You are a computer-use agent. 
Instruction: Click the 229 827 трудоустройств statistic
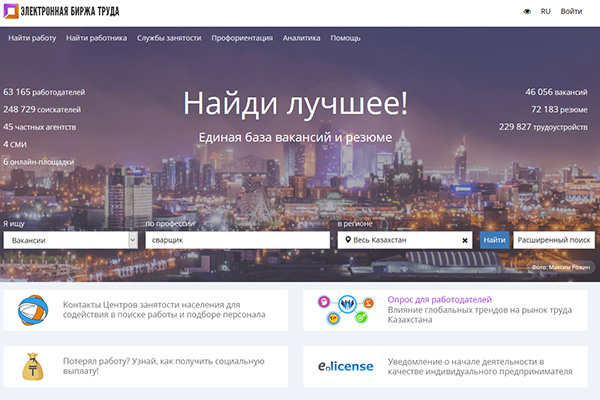[x=543, y=127]
